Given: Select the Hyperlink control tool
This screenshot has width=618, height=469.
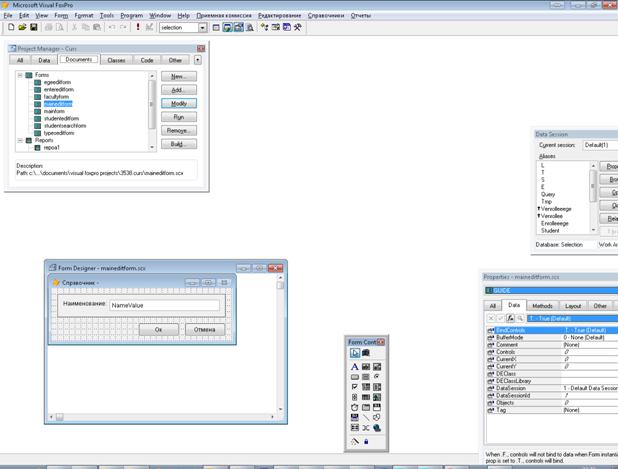Looking at the screenshot, I should (377, 428).
